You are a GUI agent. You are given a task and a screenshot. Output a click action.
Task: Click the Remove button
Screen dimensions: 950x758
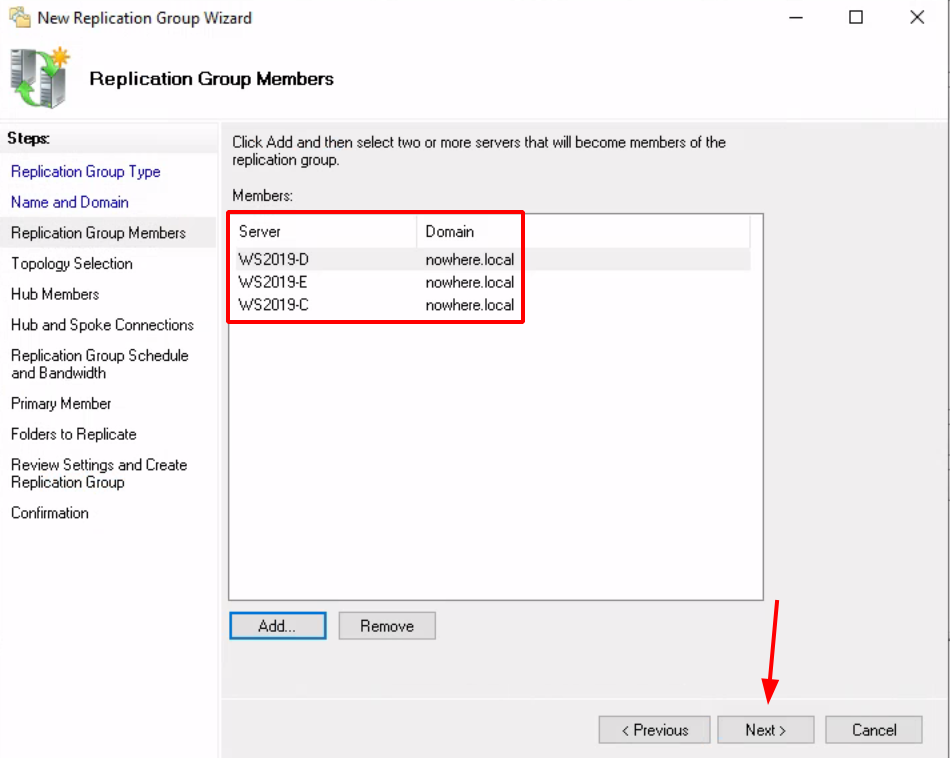click(x=387, y=626)
